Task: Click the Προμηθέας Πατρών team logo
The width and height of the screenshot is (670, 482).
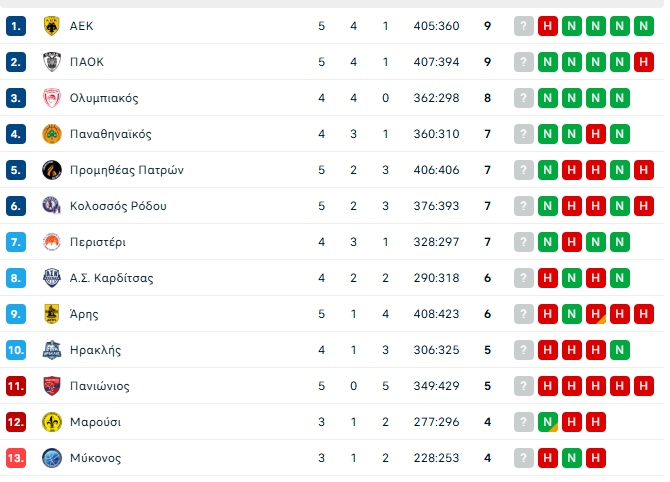Action: pyautogui.click(x=52, y=170)
